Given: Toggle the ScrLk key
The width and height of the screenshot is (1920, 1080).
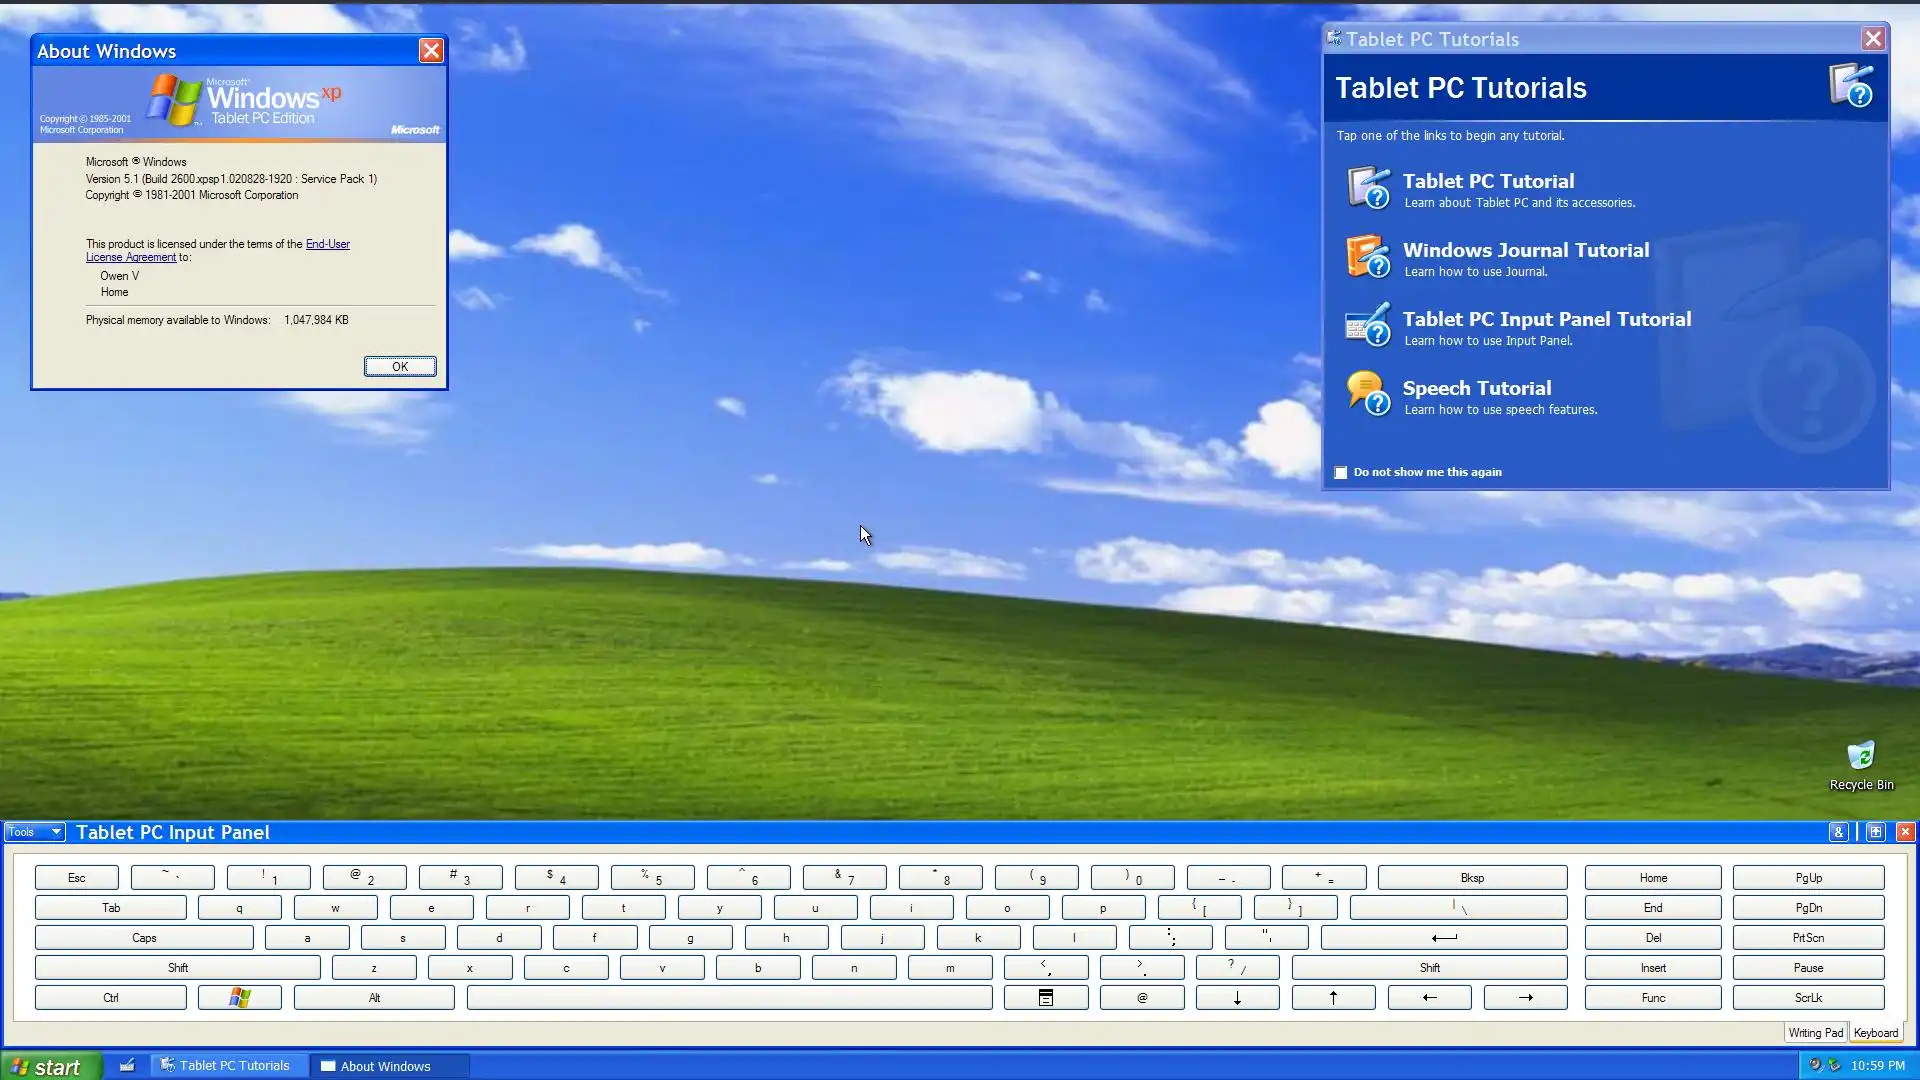Looking at the screenshot, I should (1807, 998).
